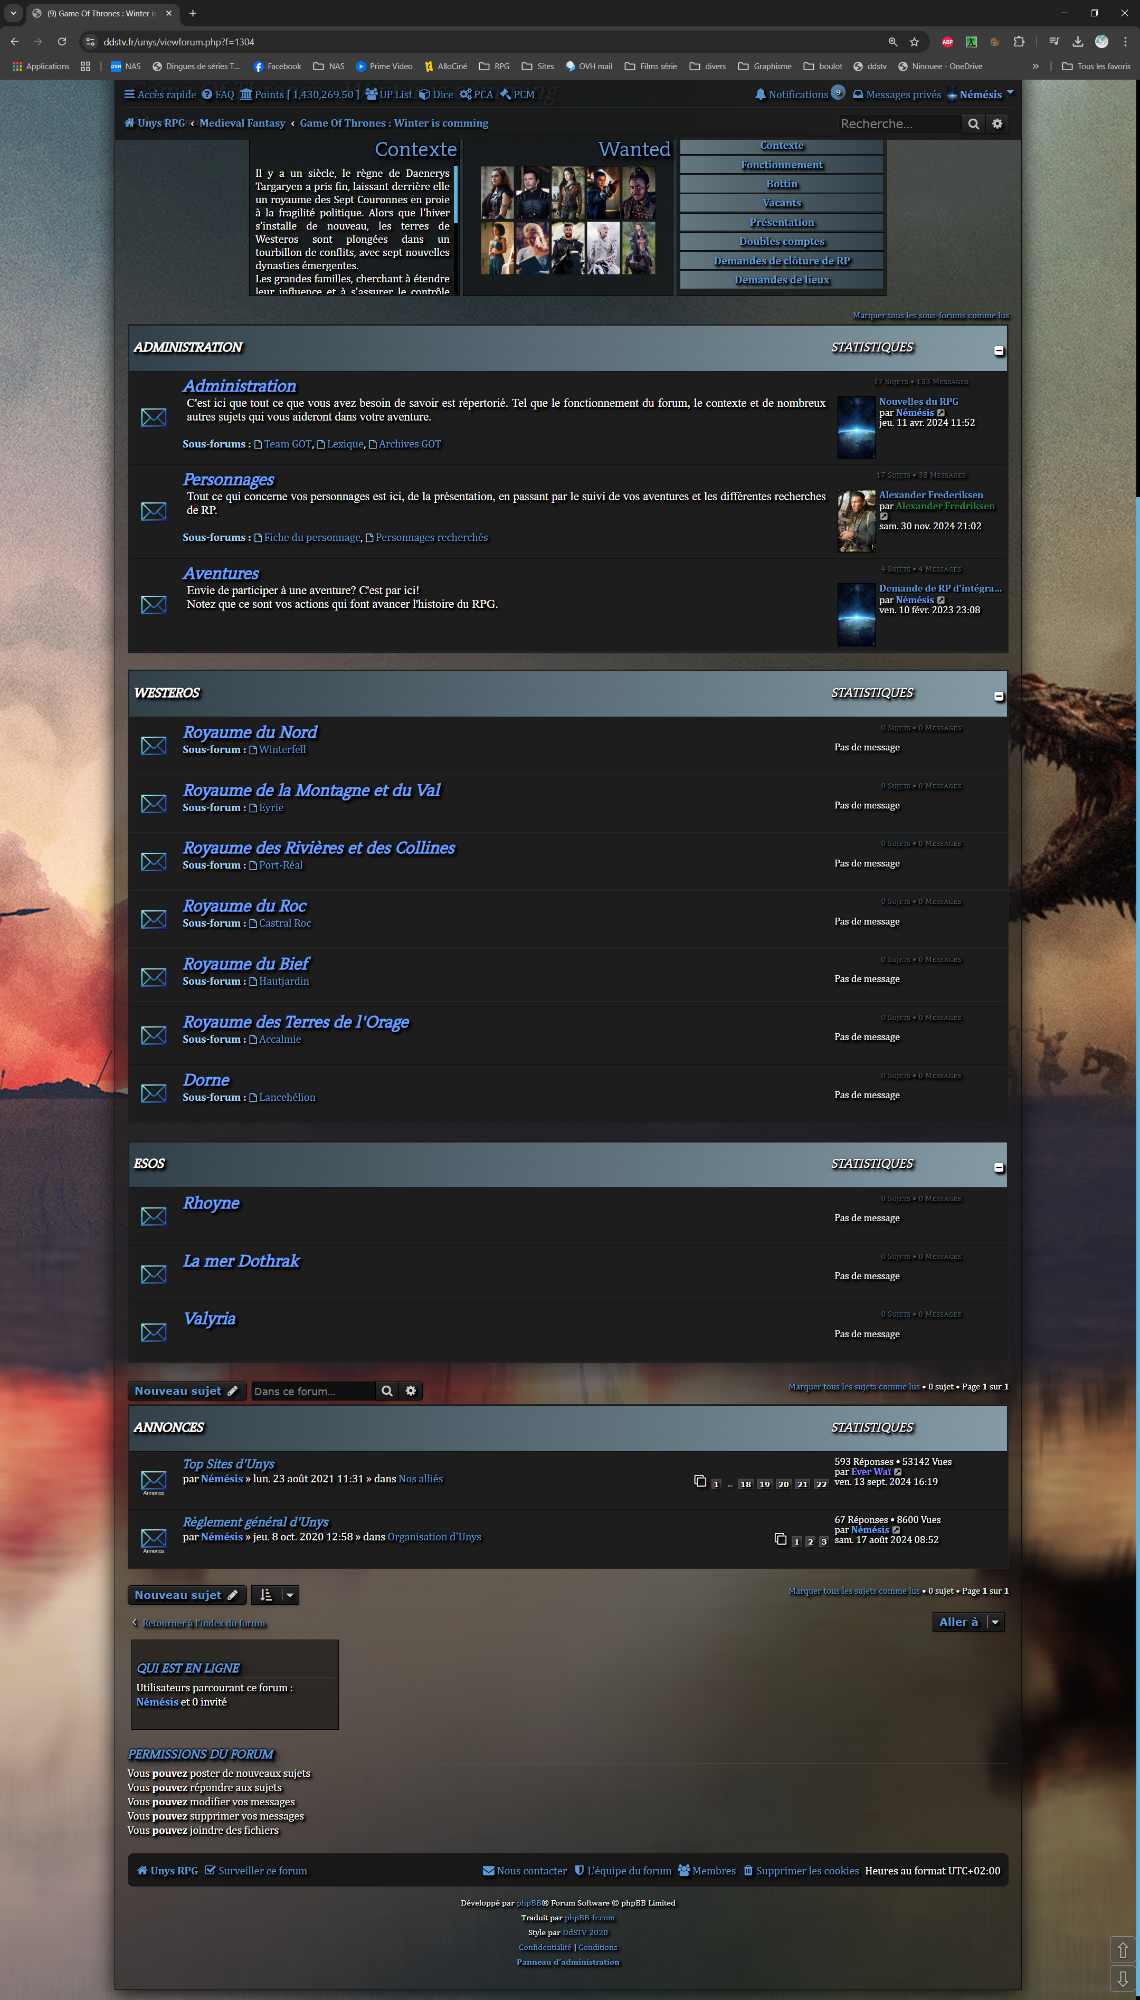The width and height of the screenshot is (1140, 2000).
Task: Collapse the Esos category
Action: tap(999, 1167)
